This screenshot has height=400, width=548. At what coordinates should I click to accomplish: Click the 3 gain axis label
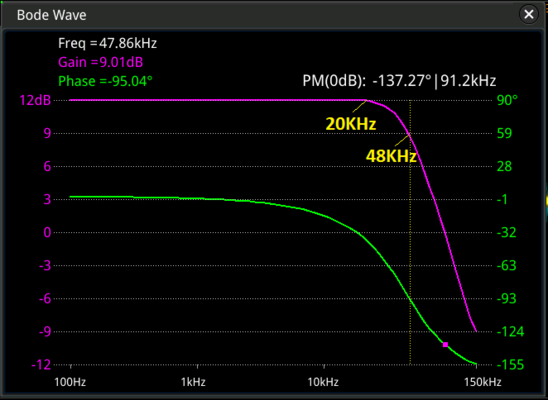pyautogui.click(x=47, y=199)
